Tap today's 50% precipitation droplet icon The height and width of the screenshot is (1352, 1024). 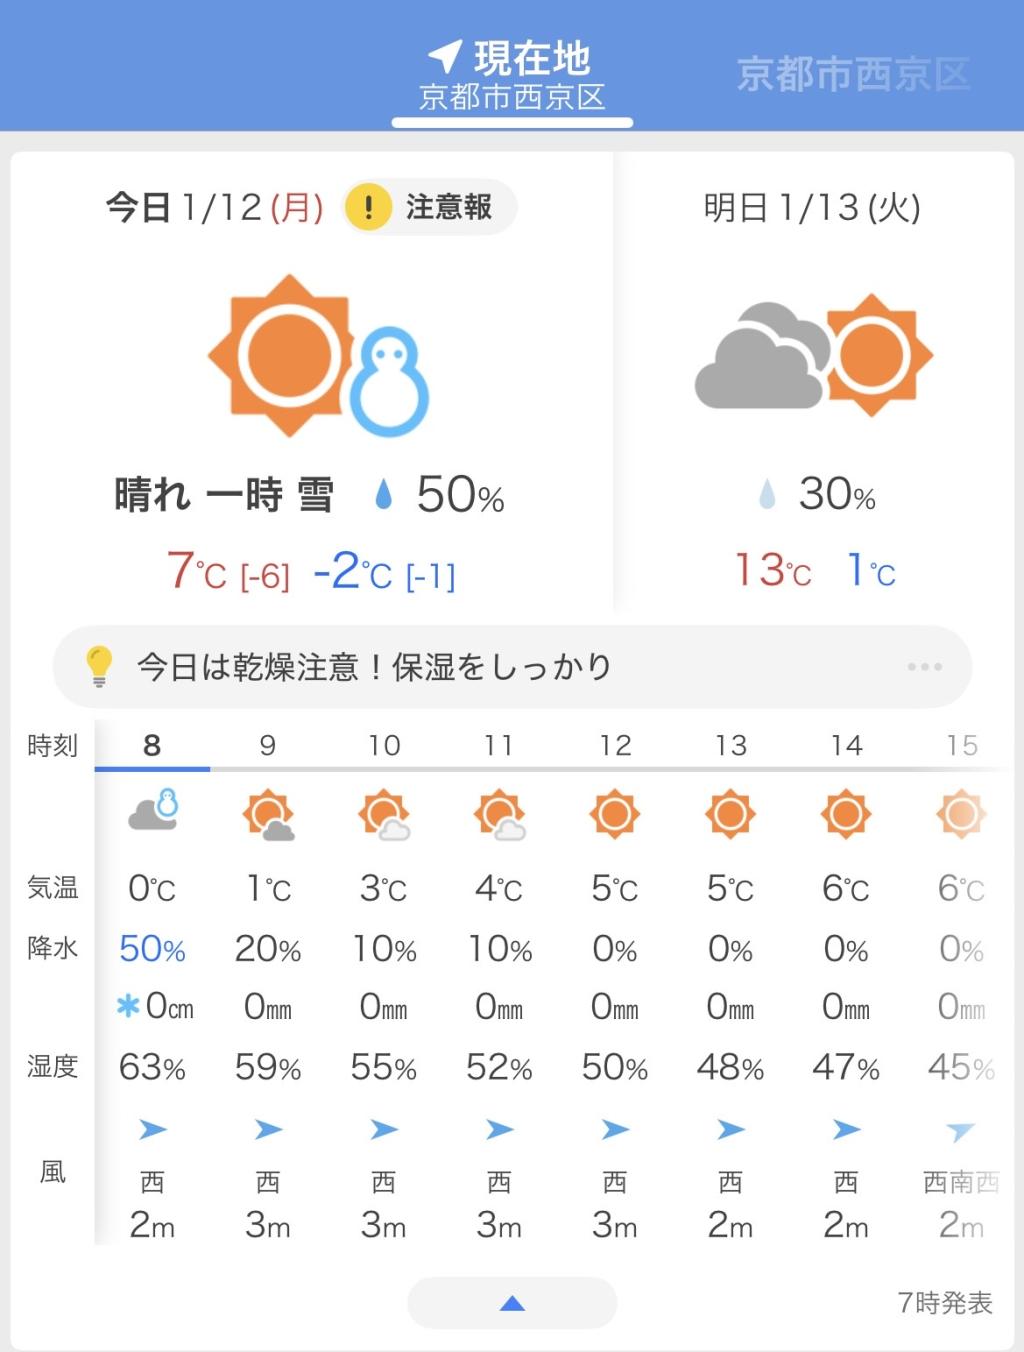[x=383, y=494]
